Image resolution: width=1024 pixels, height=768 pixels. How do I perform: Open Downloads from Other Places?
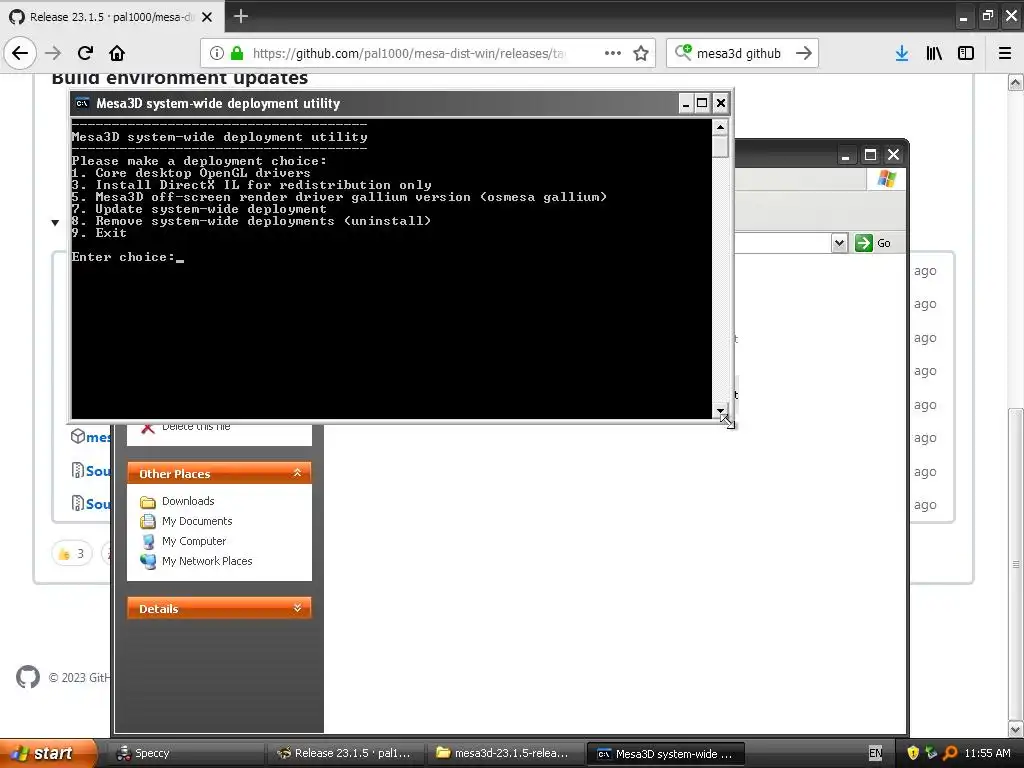click(x=188, y=501)
